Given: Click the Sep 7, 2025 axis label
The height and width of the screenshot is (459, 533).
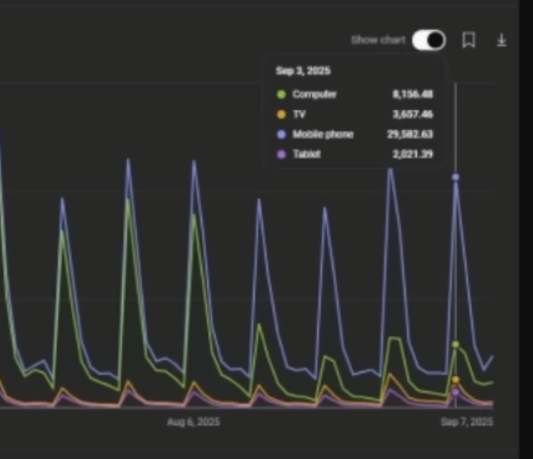Looking at the screenshot, I should (467, 422).
